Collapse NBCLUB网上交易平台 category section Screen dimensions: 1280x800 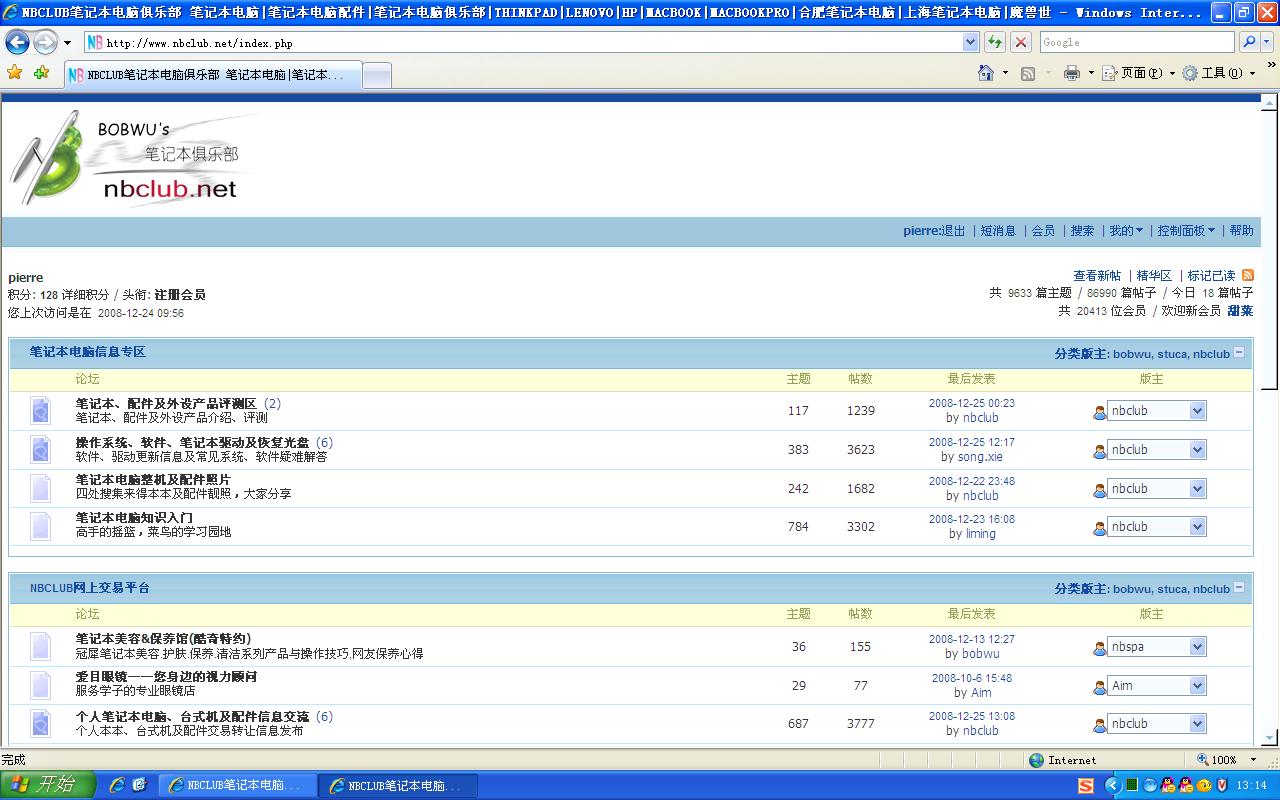coord(1239,587)
